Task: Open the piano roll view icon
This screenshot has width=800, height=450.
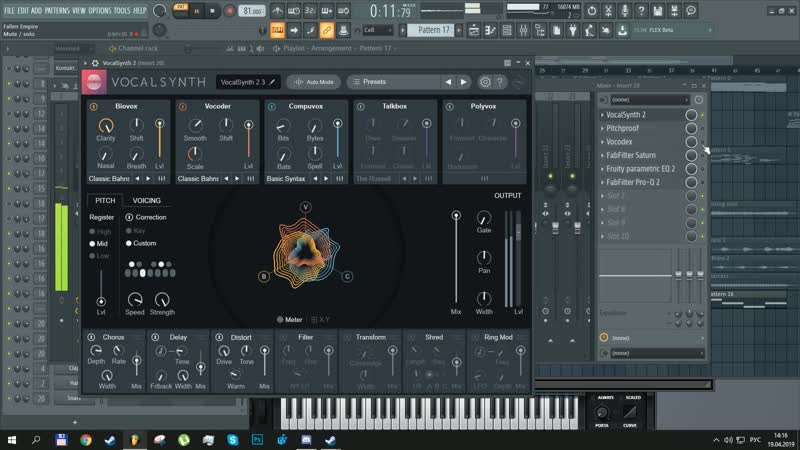Action: 490,31
